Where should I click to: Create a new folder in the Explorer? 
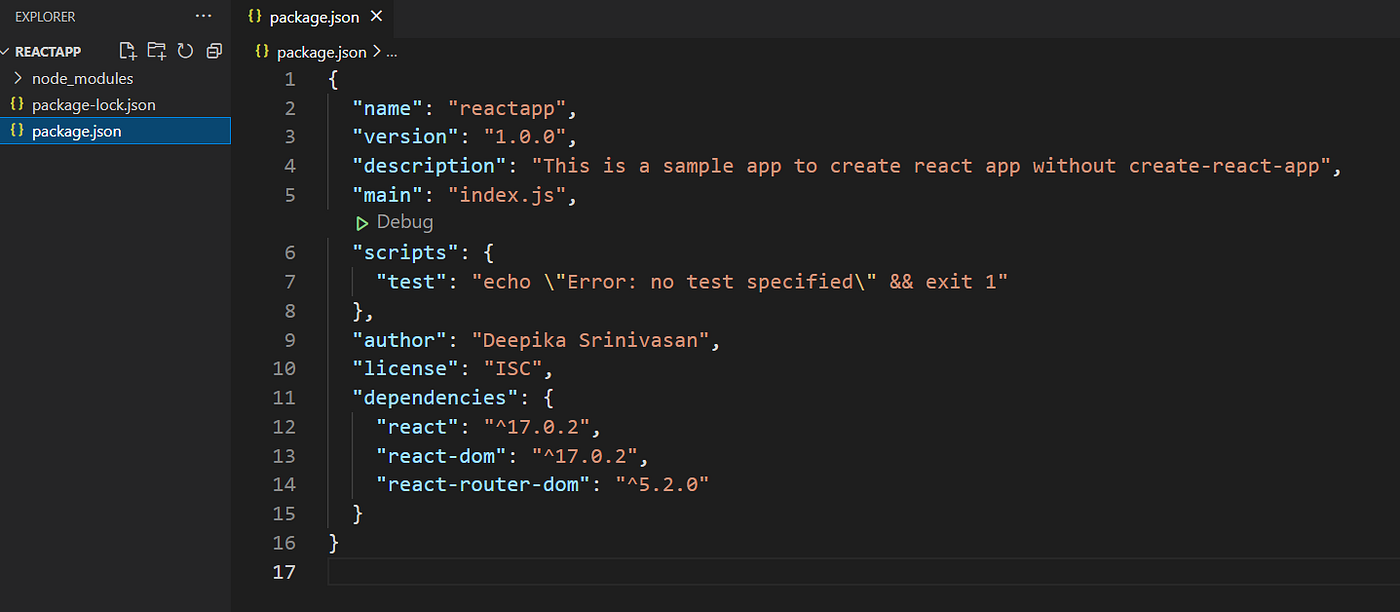(x=156, y=50)
